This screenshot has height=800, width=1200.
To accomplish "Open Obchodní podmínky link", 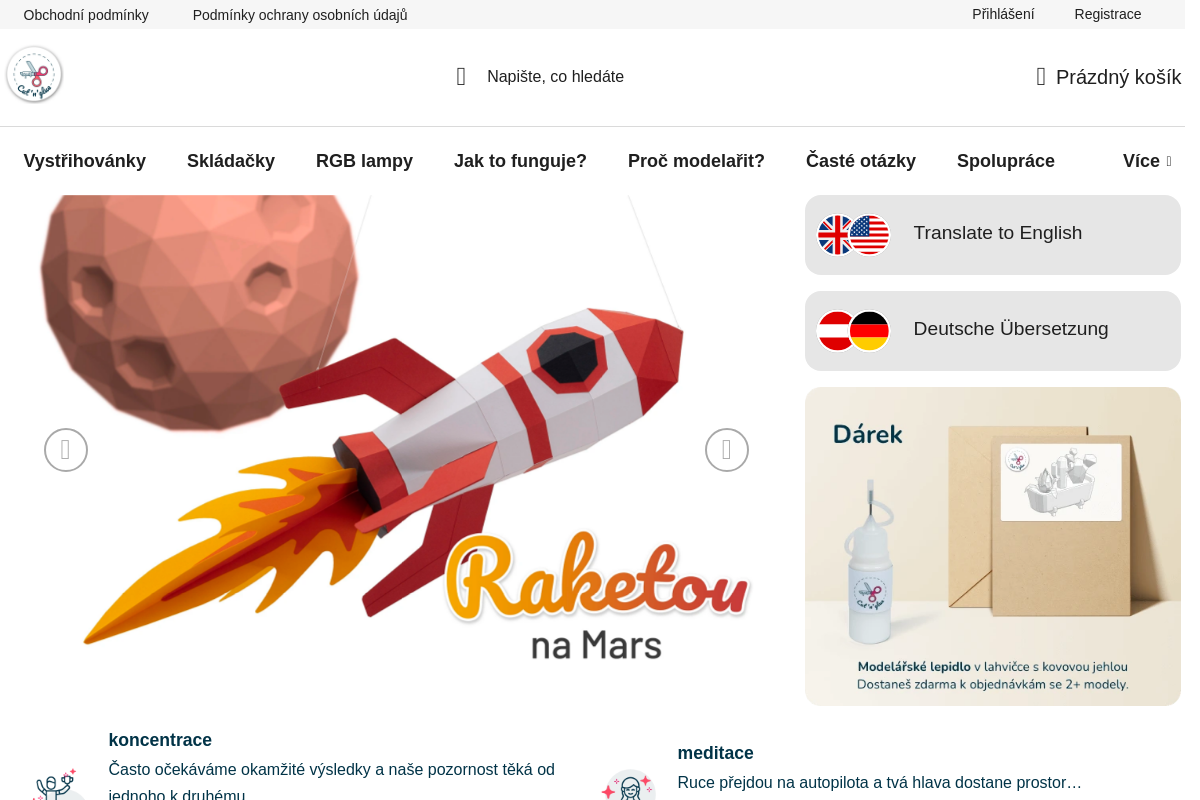I will 86,15.
